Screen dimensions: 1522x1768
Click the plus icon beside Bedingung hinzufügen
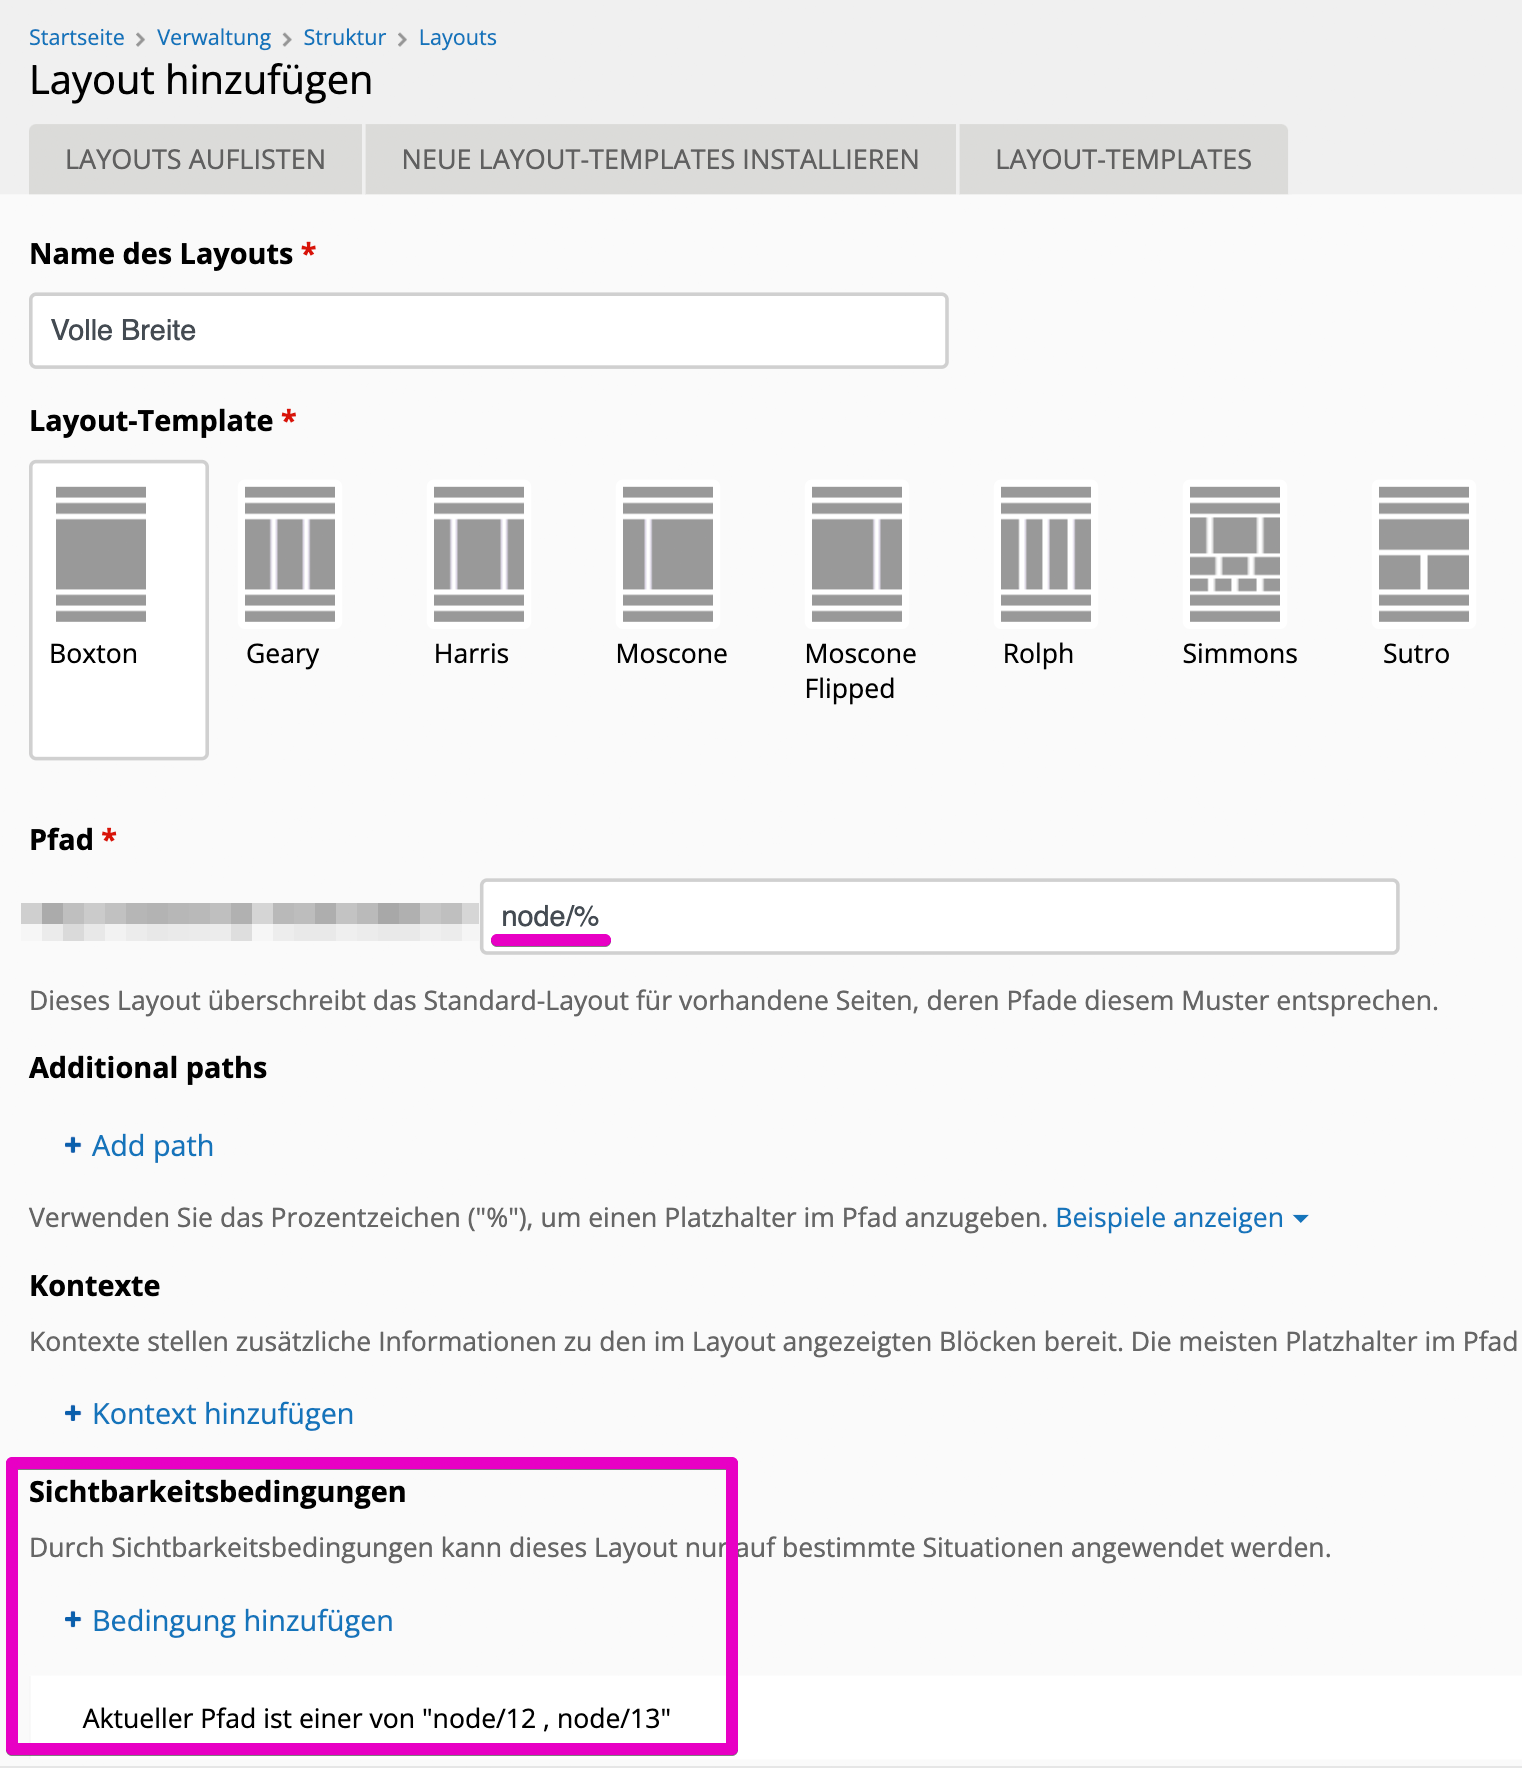(x=72, y=1620)
